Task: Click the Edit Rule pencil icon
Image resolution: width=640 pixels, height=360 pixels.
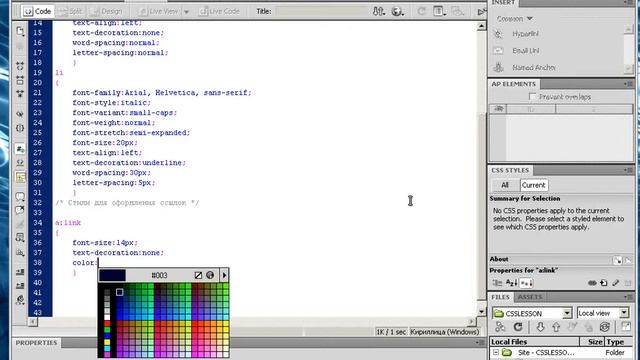Action: pyautogui.click(x=616, y=283)
